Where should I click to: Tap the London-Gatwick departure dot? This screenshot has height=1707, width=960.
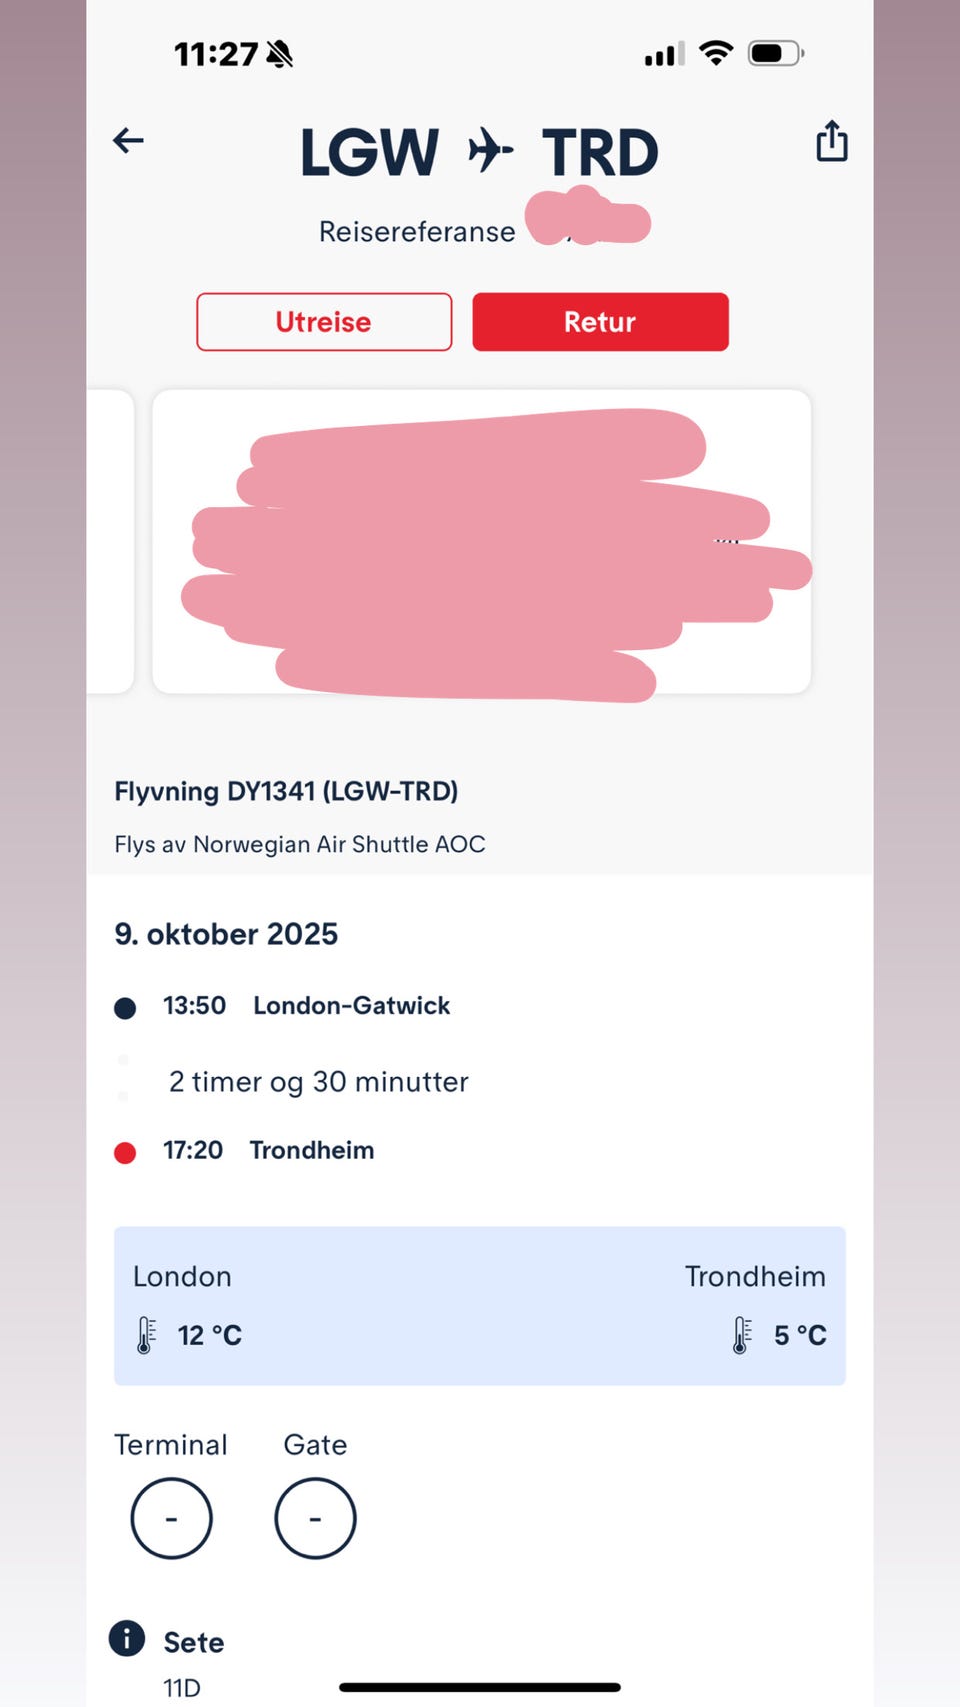tap(125, 1007)
